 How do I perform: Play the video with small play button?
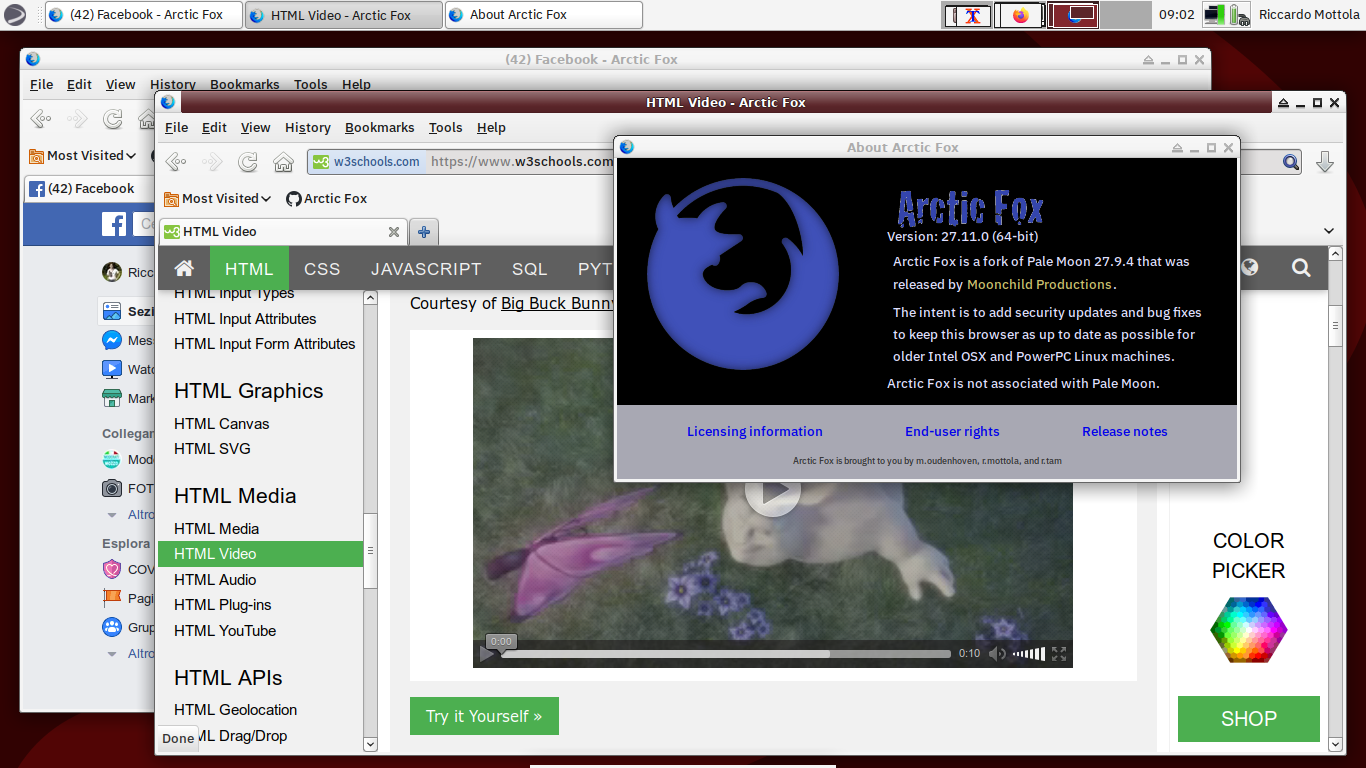(487, 654)
